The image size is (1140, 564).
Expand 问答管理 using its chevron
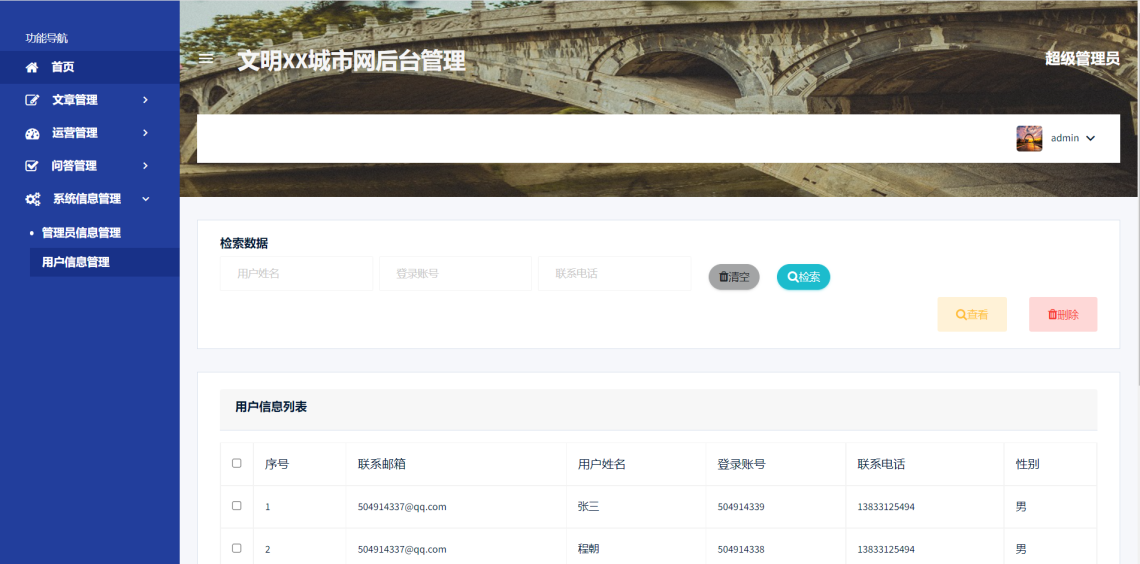tap(145, 166)
